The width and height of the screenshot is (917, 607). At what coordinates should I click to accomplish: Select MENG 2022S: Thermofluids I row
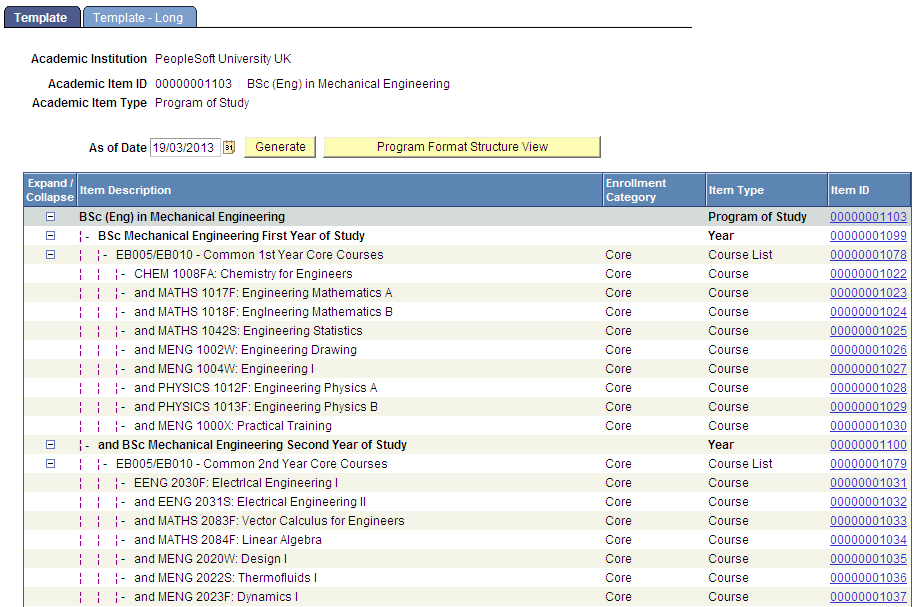tap(467, 578)
